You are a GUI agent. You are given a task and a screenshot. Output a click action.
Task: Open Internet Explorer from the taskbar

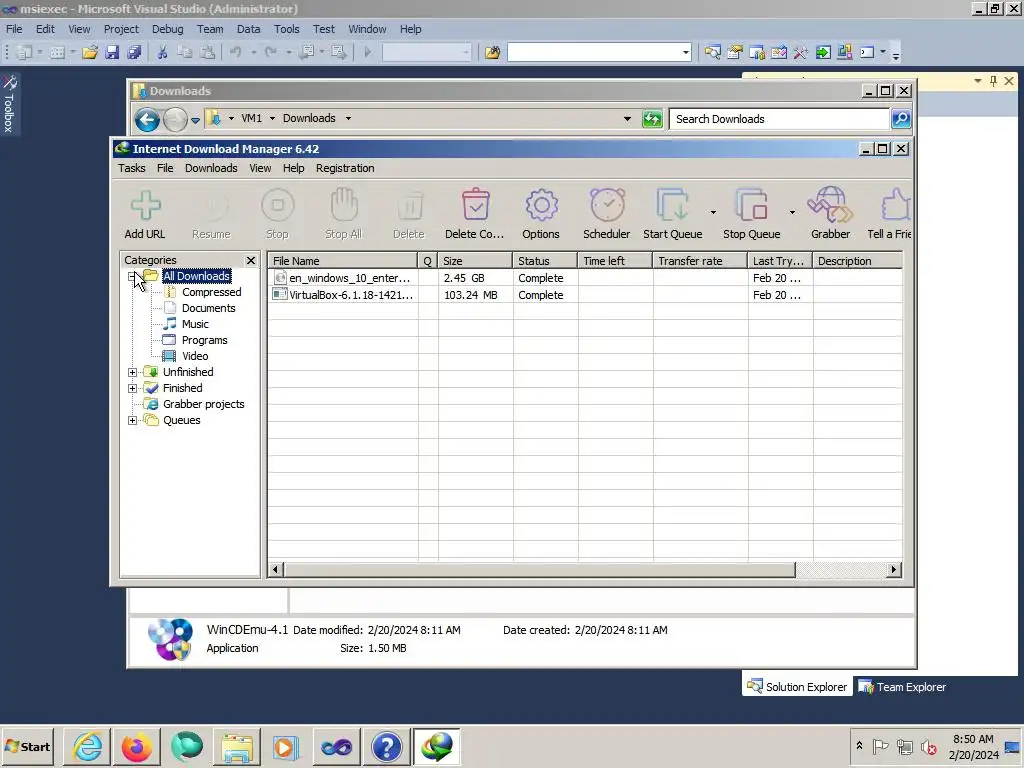click(88, 747)
